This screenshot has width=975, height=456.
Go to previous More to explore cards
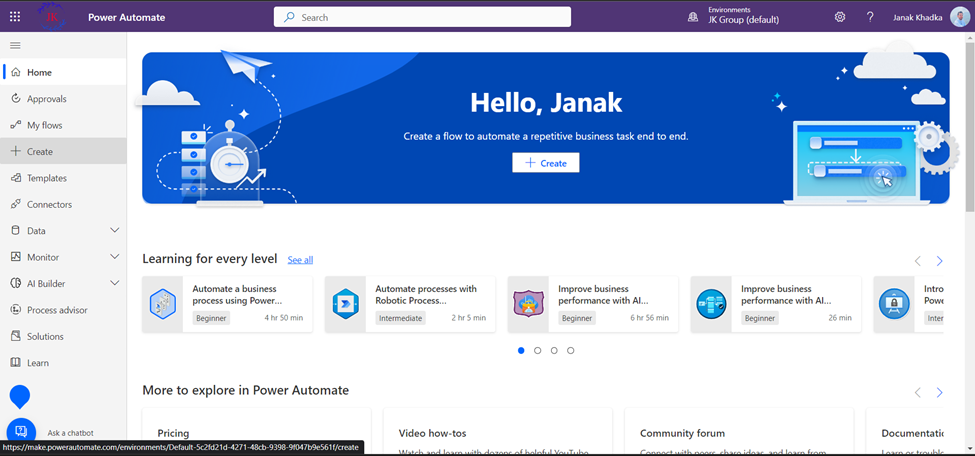tap(918, 392)
